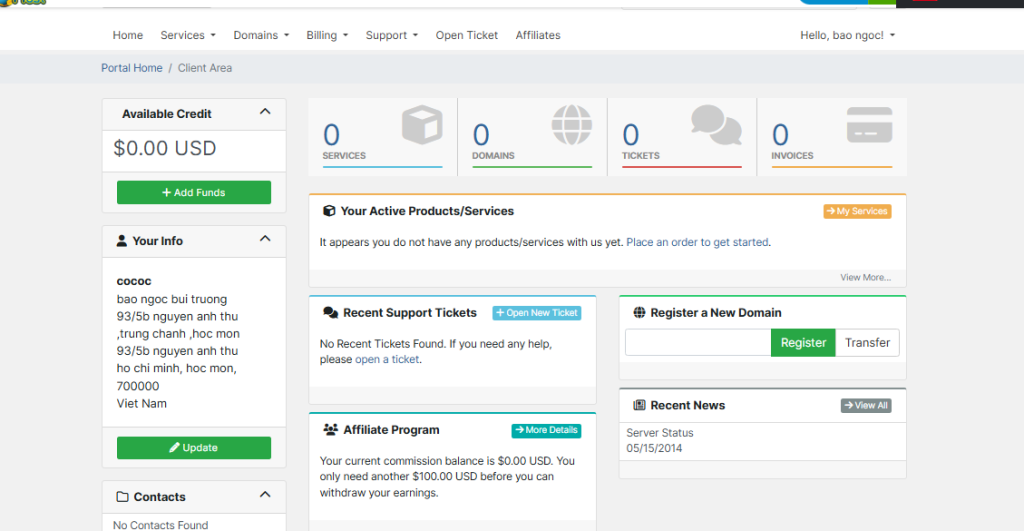Go to the Affiliates page

pos(538,35)
